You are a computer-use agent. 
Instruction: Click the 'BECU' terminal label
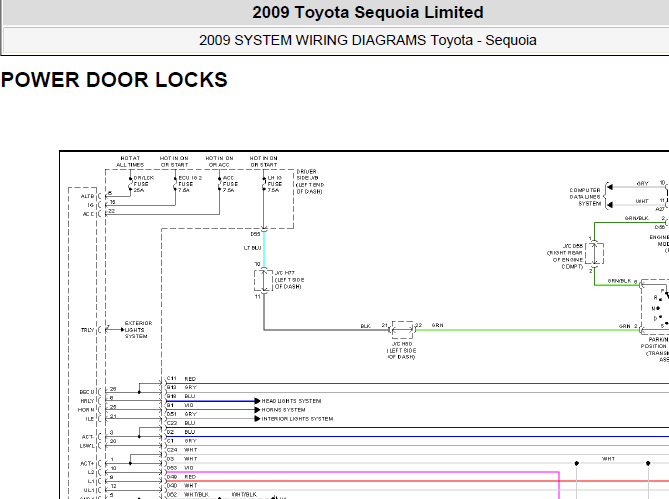coord(87,392)
